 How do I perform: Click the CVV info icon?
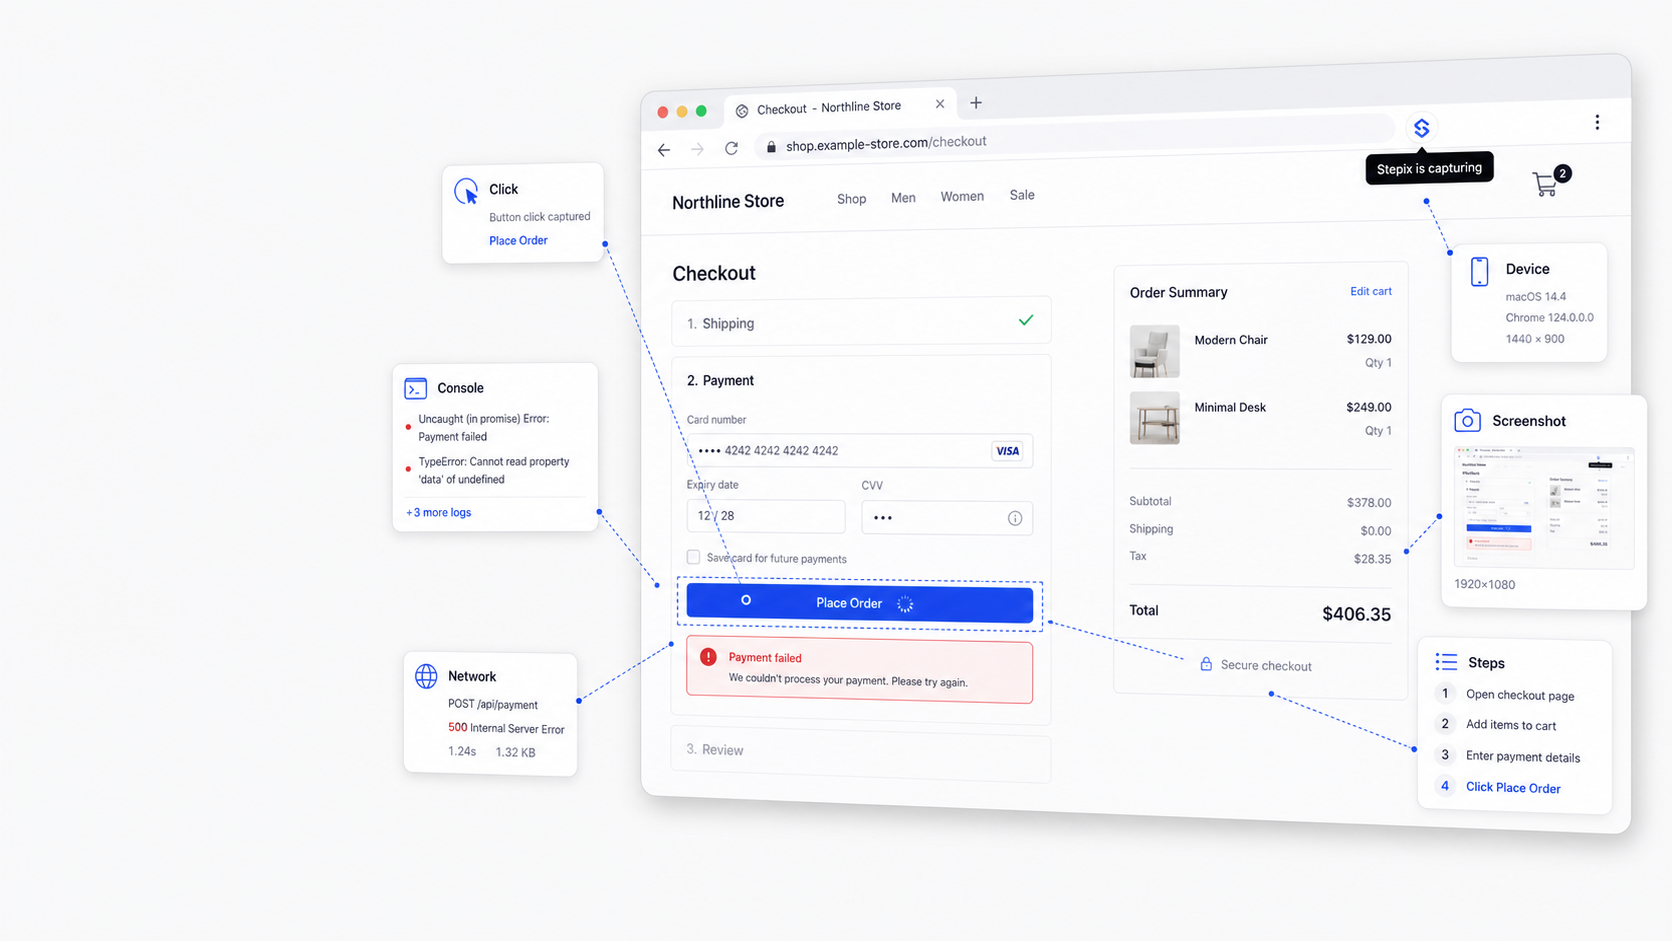(x=1015, y=518)
